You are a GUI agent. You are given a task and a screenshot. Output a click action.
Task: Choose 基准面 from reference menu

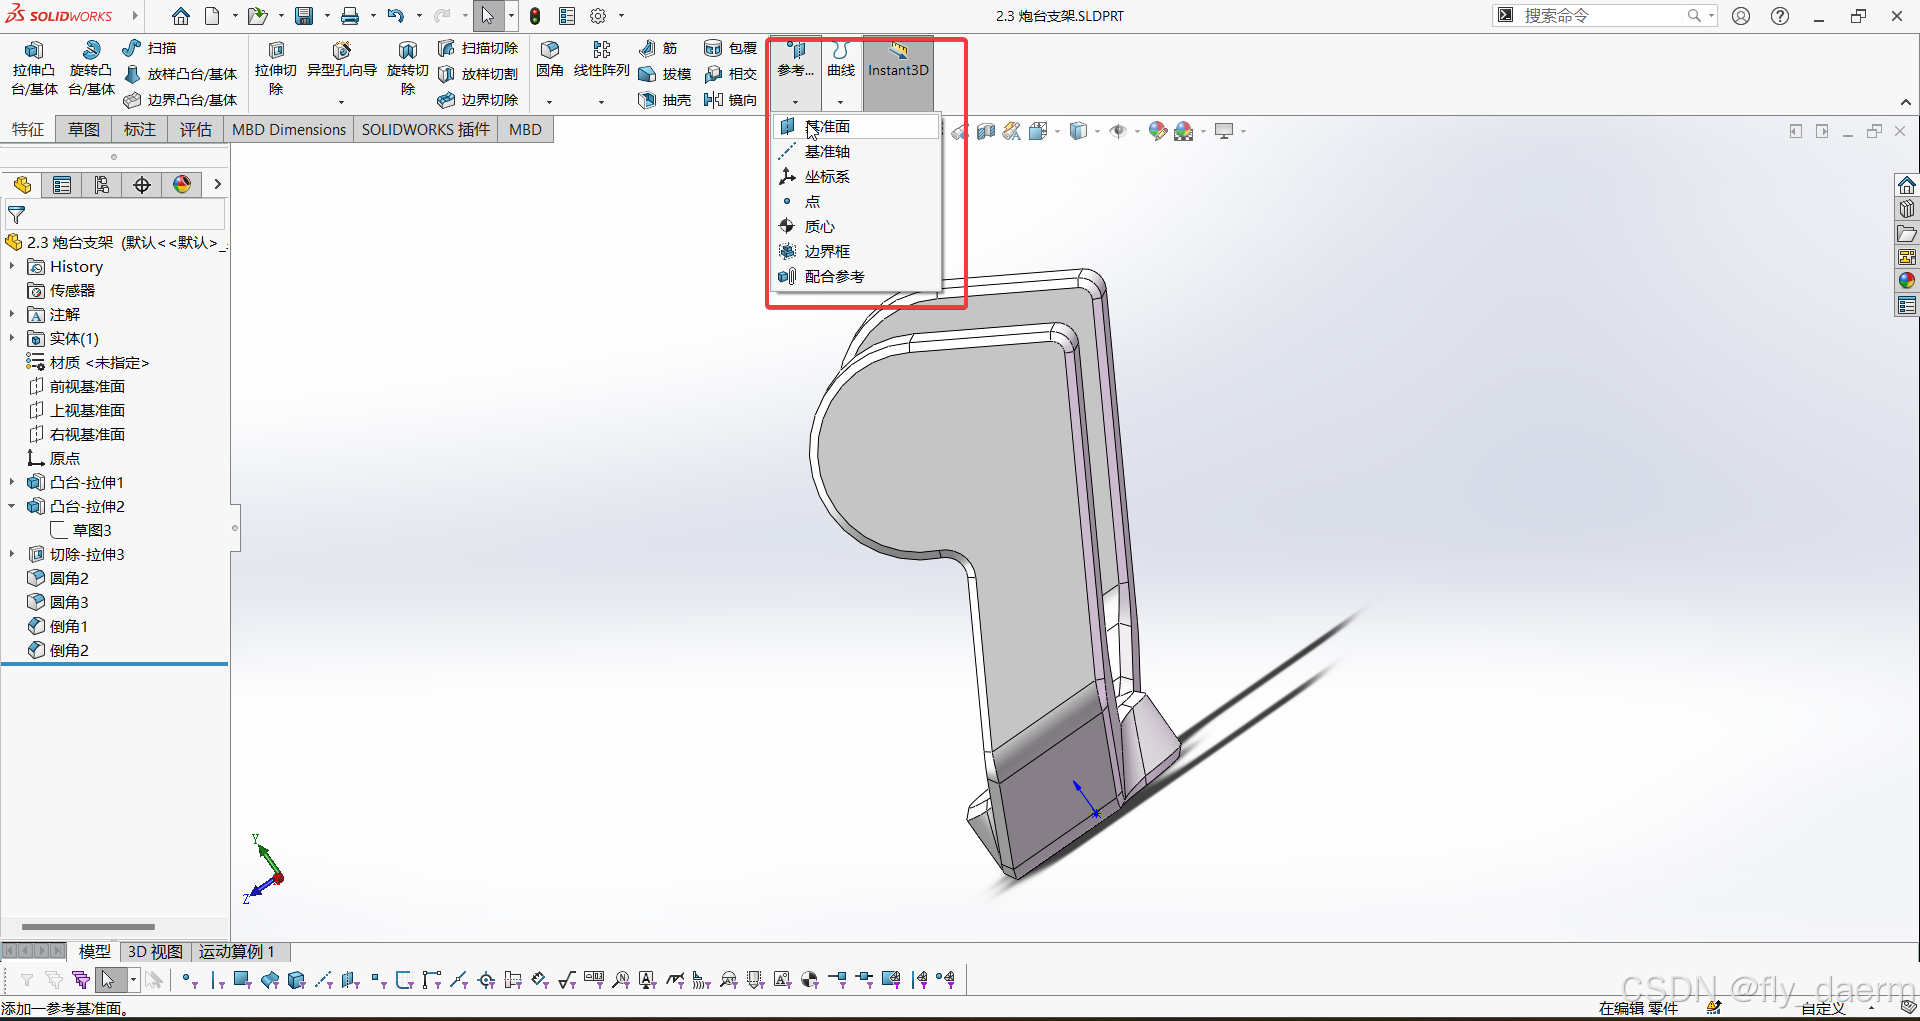857,127
